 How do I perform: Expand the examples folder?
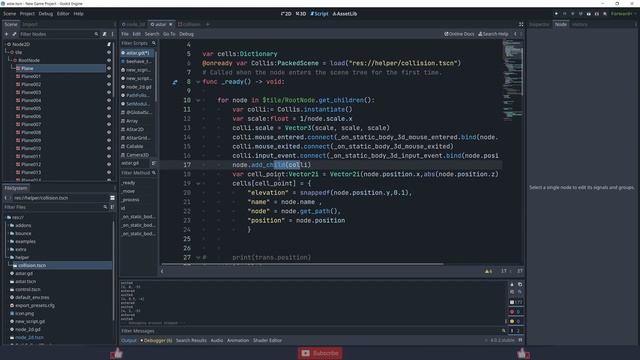[8, 241]
